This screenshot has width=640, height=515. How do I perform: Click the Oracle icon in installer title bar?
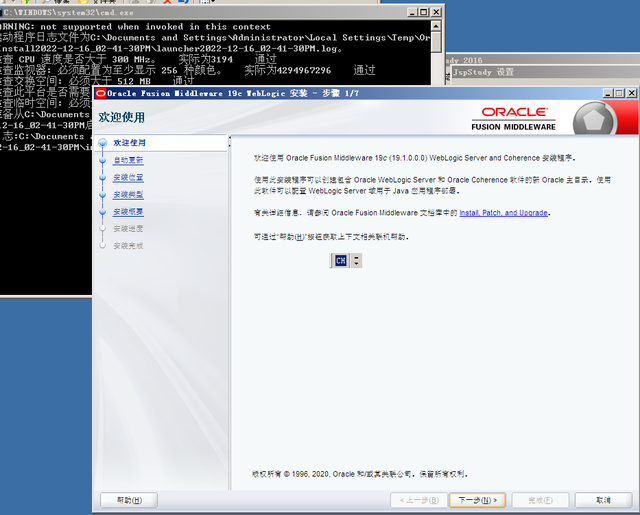pos(100,93)
